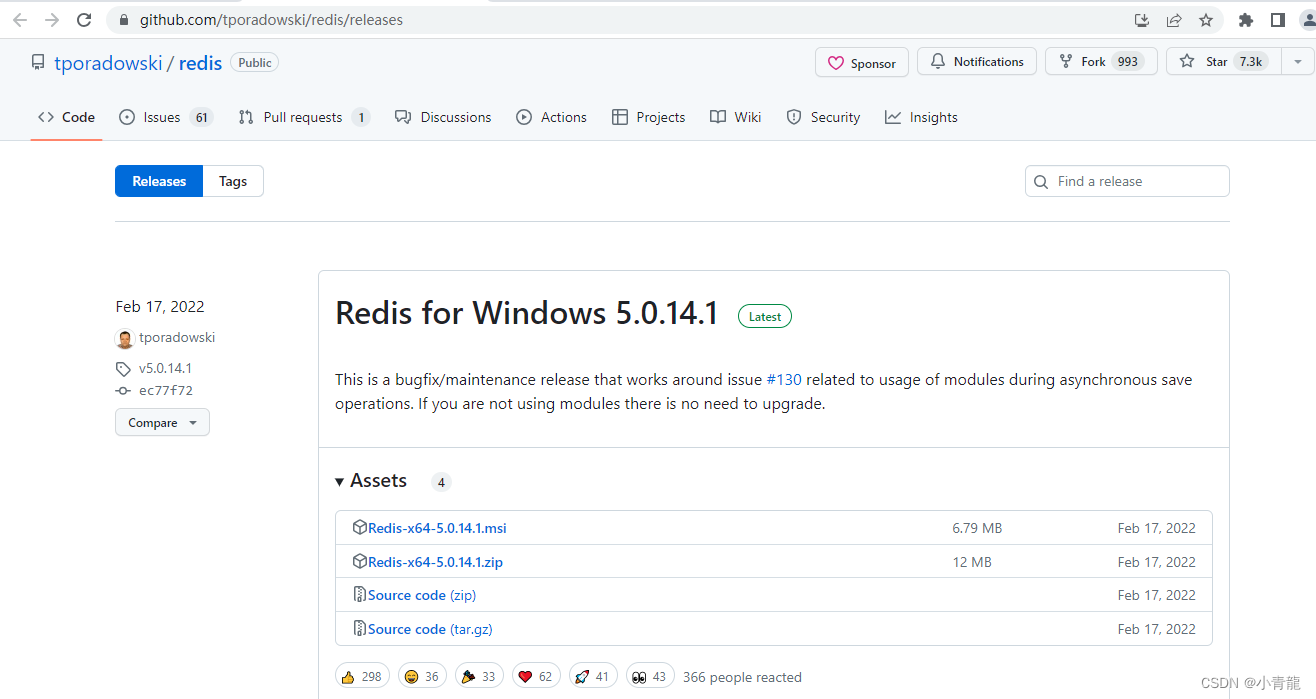1316x699 pixels.
Task: React with thumbs up (298)
Action: [362, 676]
